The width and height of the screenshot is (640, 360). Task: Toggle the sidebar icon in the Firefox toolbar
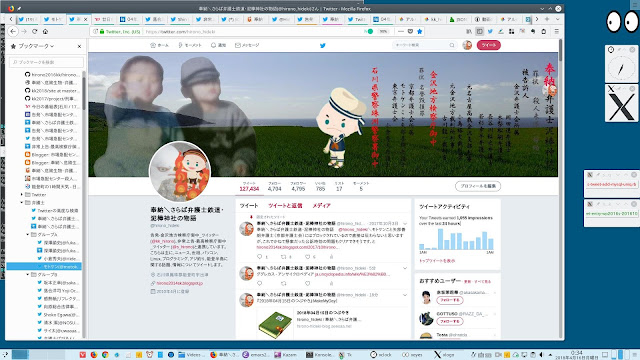(x=480, y=31)
